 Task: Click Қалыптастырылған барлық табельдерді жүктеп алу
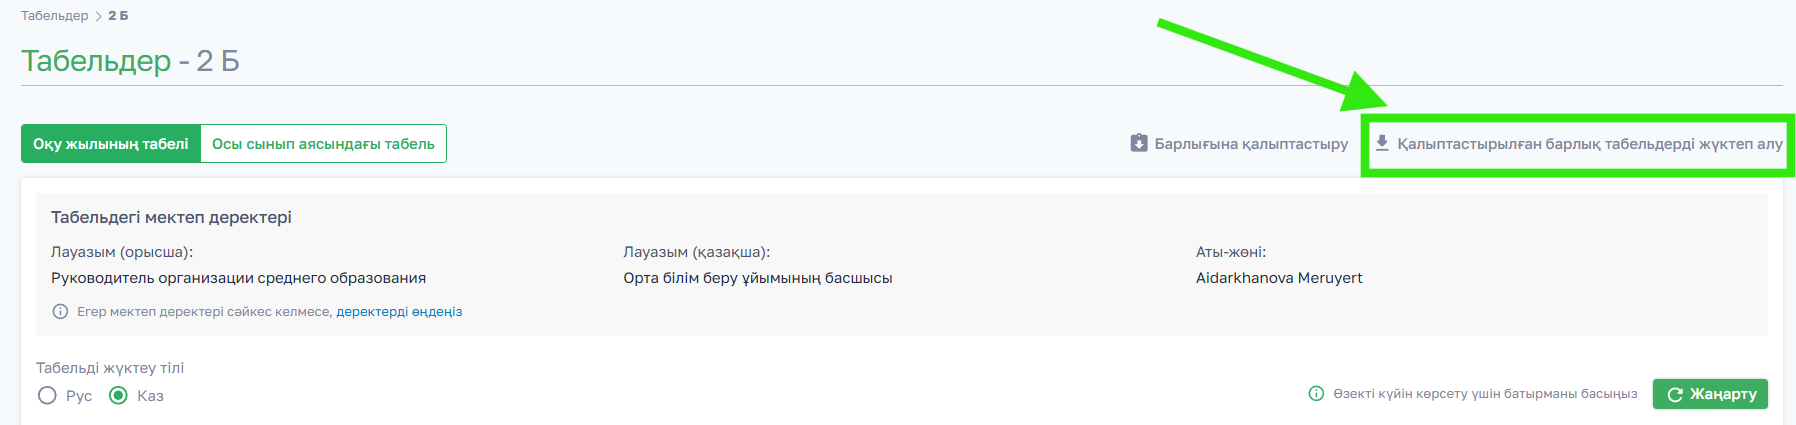[1589, 144]
